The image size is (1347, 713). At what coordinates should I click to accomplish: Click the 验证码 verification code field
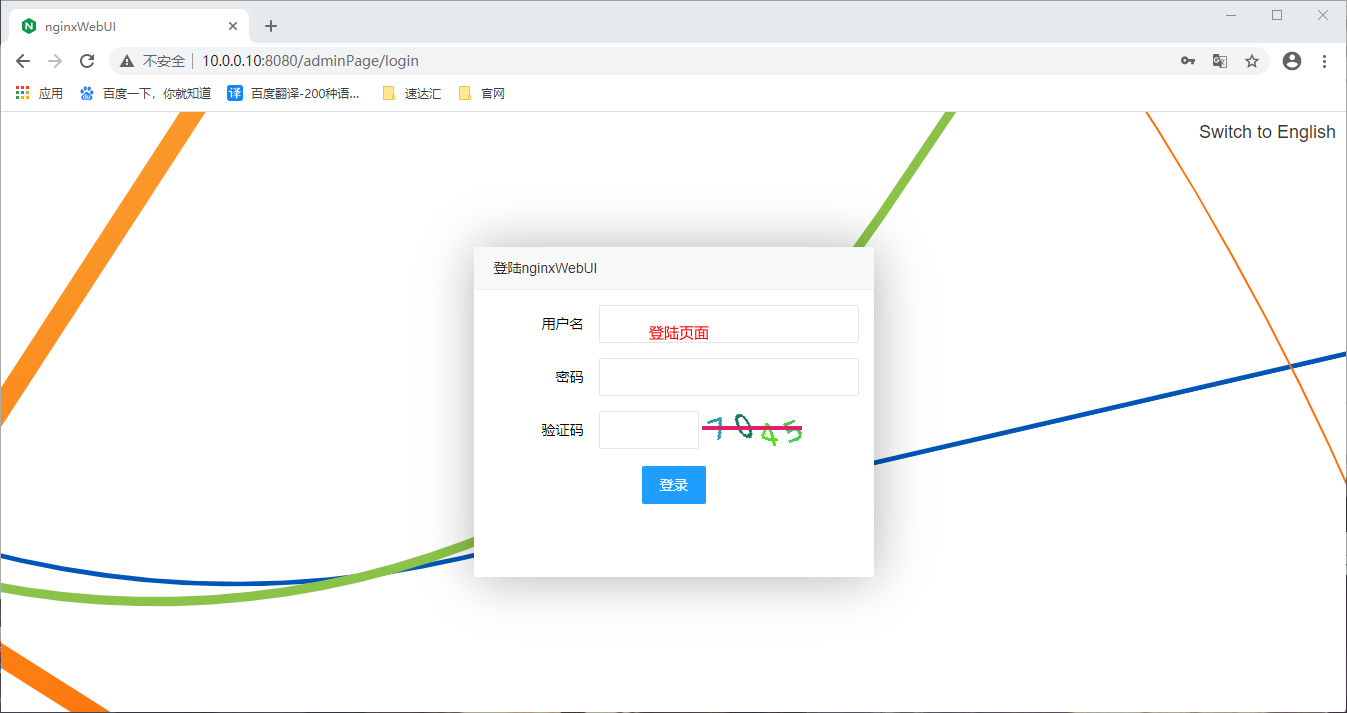point(648,429)
